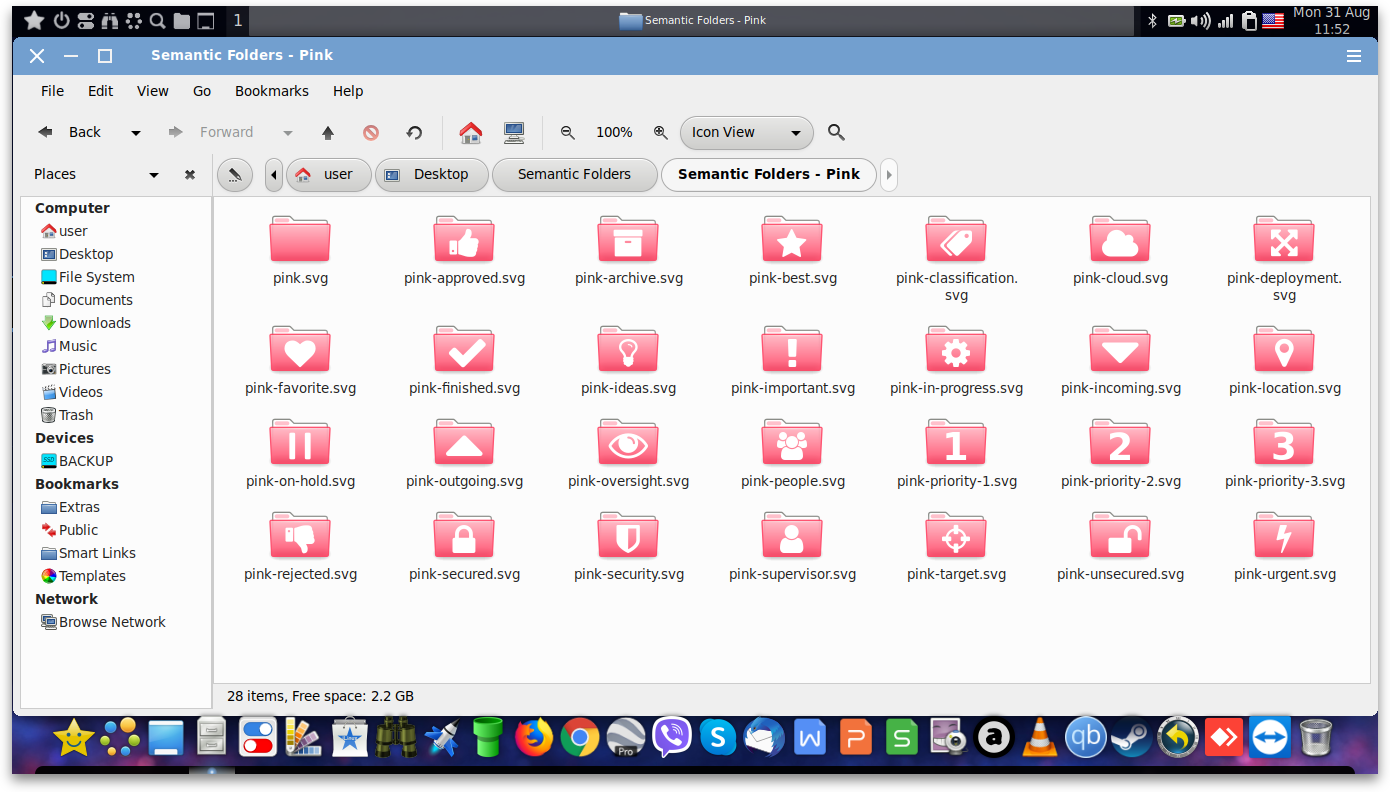The height and width of the screenshot is (792, 1390).
Task: Launch Firefox from the dock
Action: coord(534,738)
